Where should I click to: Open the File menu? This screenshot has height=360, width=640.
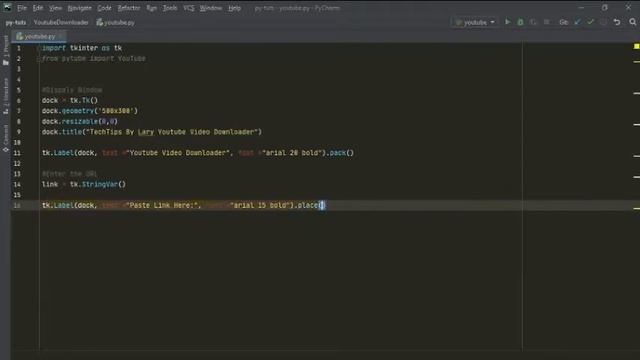[x=22, y=8]
